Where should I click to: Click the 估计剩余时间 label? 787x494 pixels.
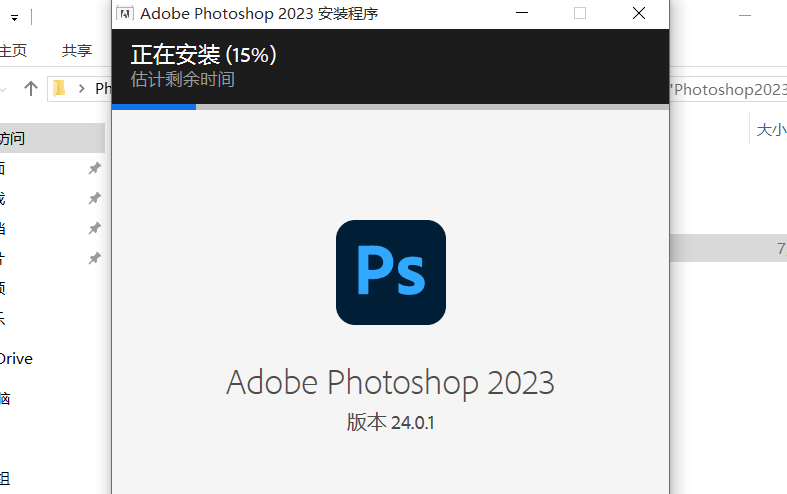click(x=183, y=79)
